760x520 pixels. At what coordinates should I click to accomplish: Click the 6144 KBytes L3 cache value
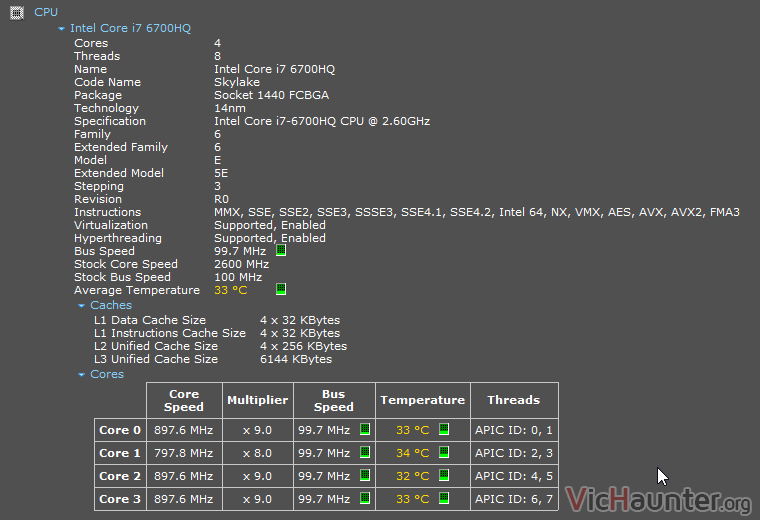pos(296,359)
